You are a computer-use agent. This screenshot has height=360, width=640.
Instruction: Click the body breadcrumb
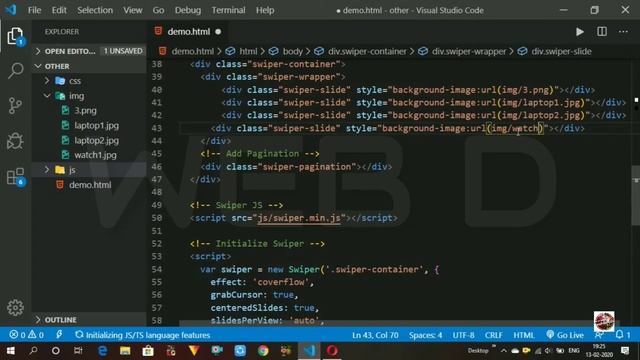[292, 51]
